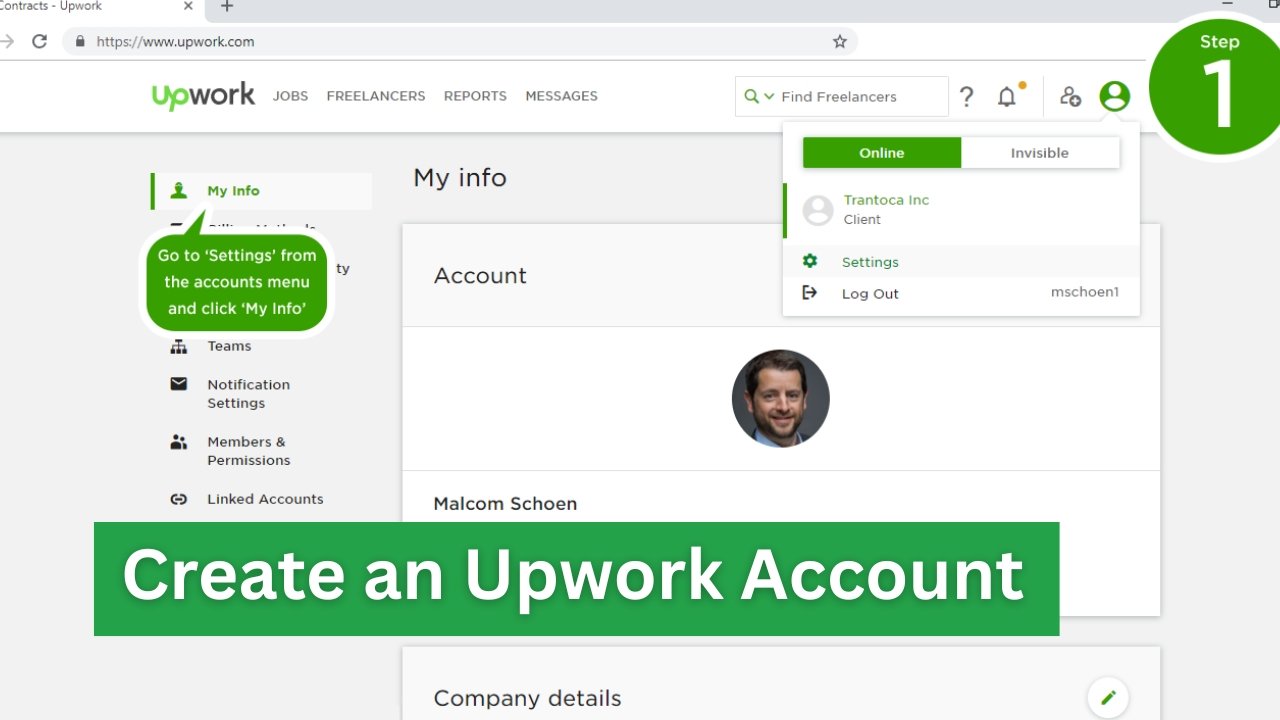
Task: Open the REPORTS menu
Action: 475,96
